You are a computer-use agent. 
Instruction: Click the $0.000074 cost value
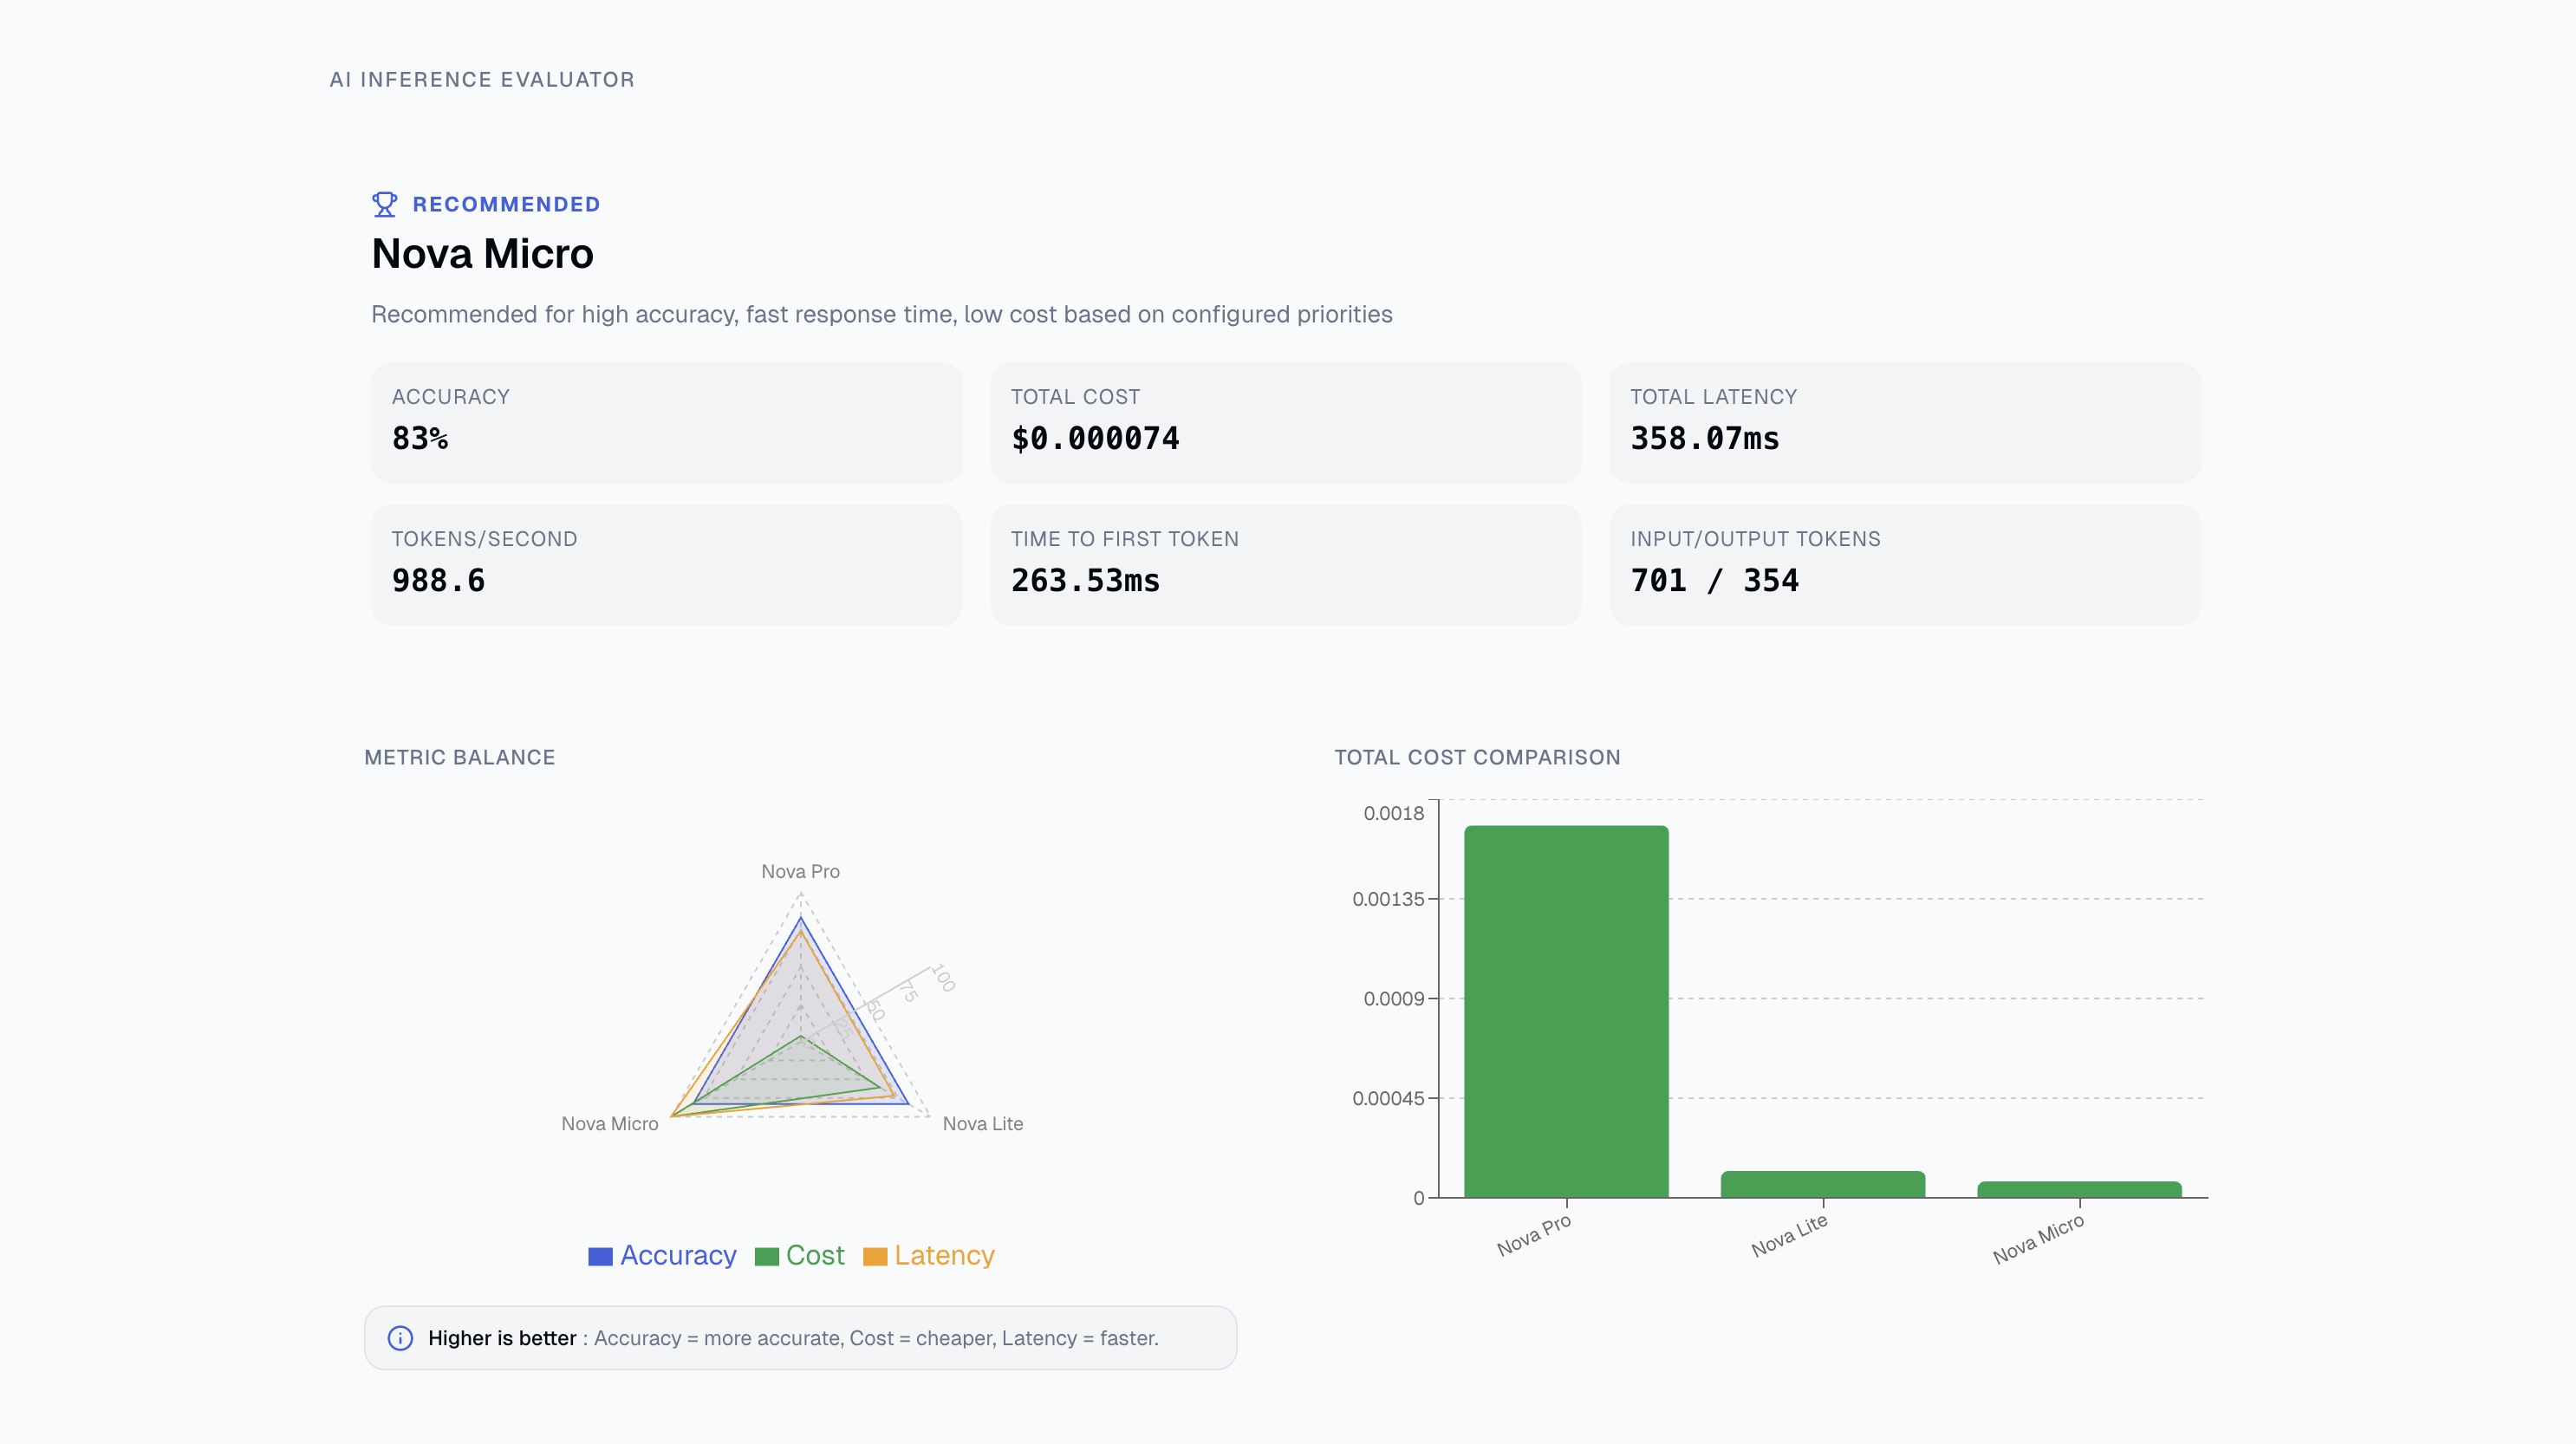click(1095, 438)
